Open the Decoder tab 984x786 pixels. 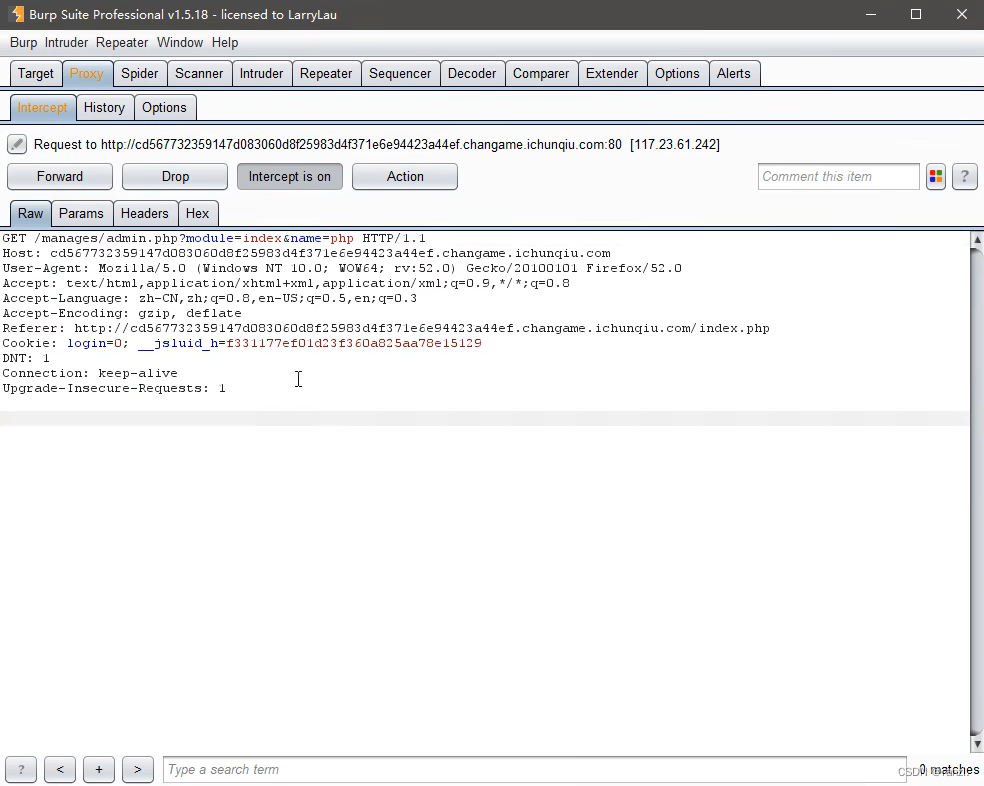pos(472,73)
